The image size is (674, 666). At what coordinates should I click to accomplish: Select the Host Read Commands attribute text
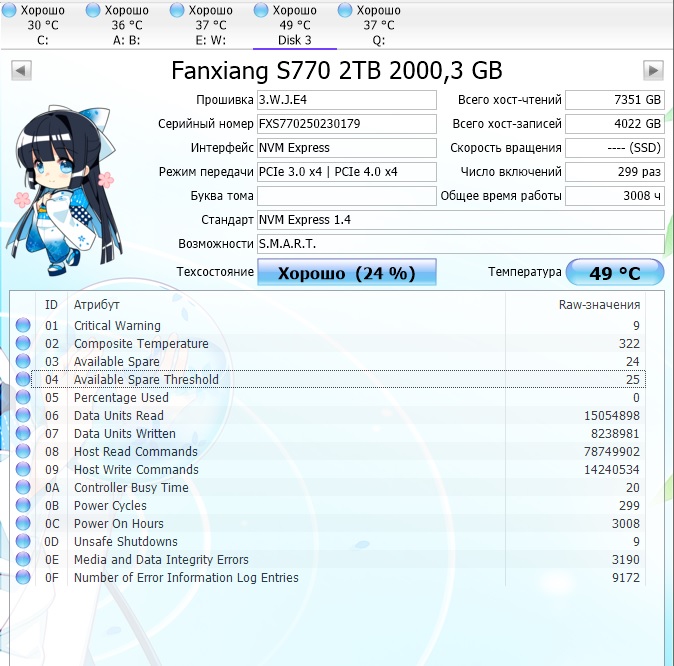[135, 451]
